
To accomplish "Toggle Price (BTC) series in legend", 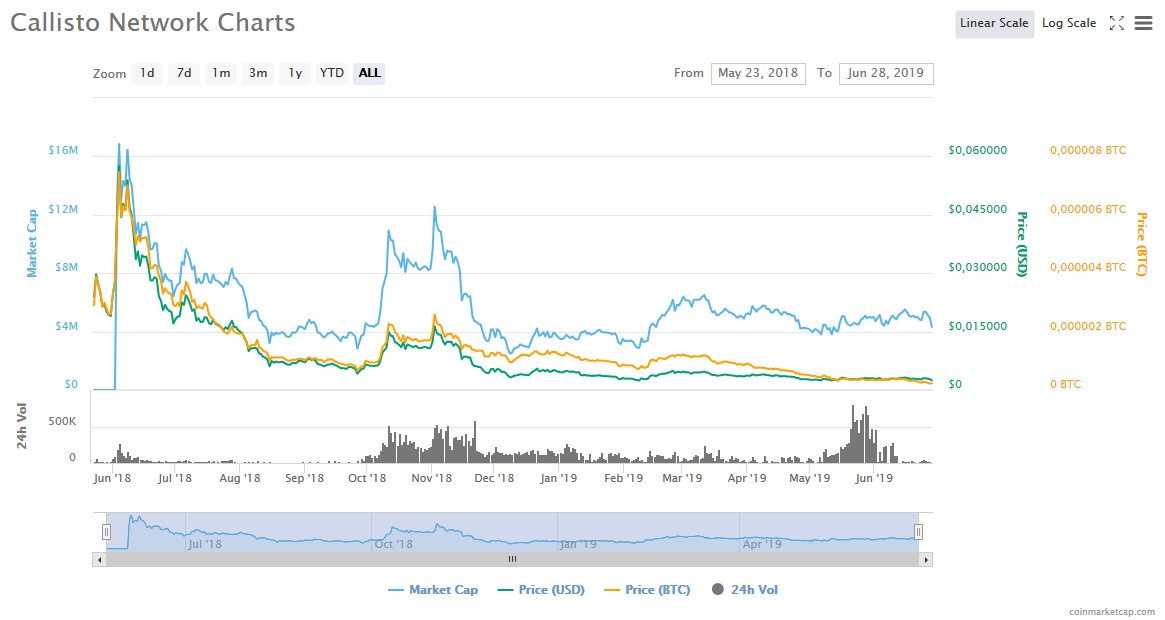I will coord(647,590).
